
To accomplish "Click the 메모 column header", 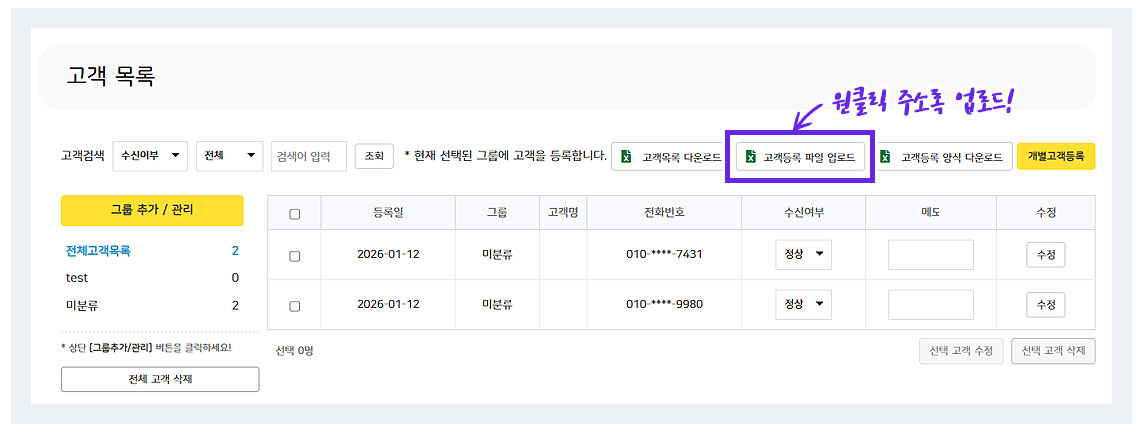I will point(931,213).
